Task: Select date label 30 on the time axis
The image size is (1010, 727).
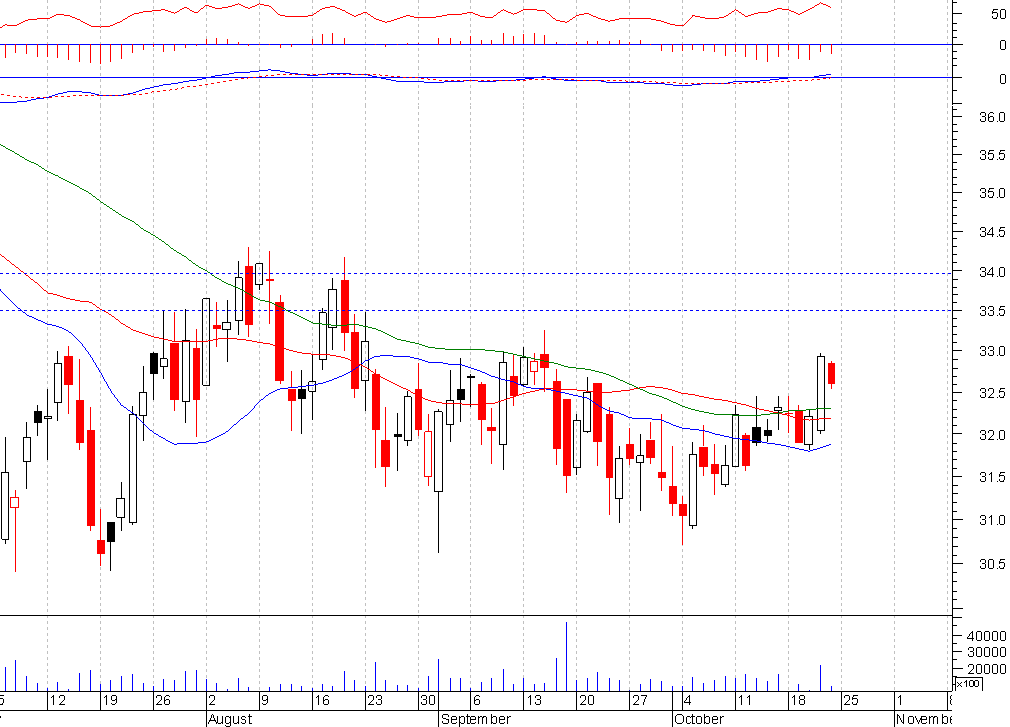Action: 428,701
